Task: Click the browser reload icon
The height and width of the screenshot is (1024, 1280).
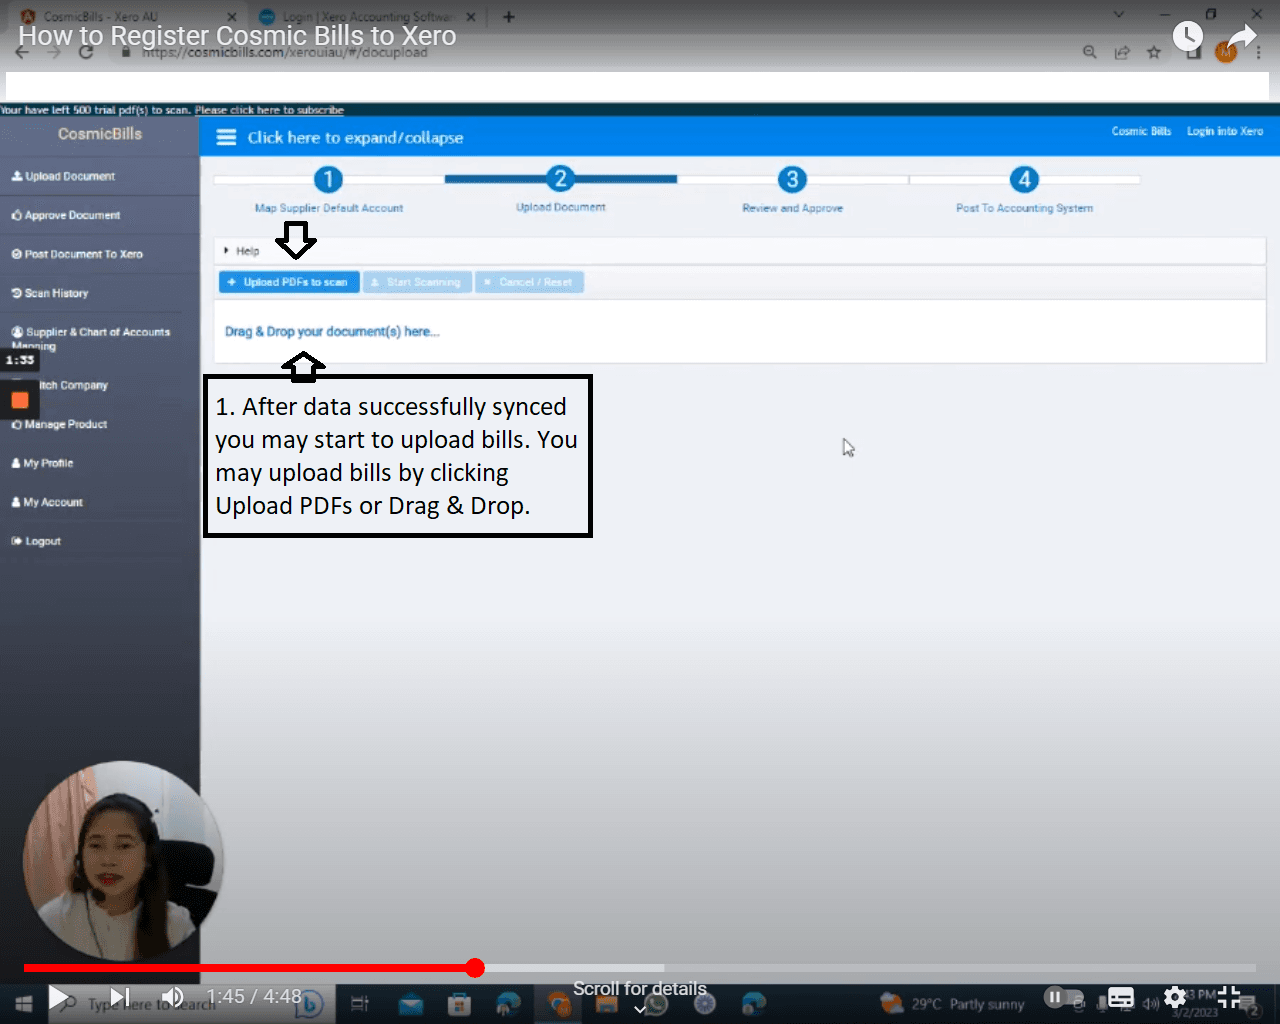Action: (86, 52)
